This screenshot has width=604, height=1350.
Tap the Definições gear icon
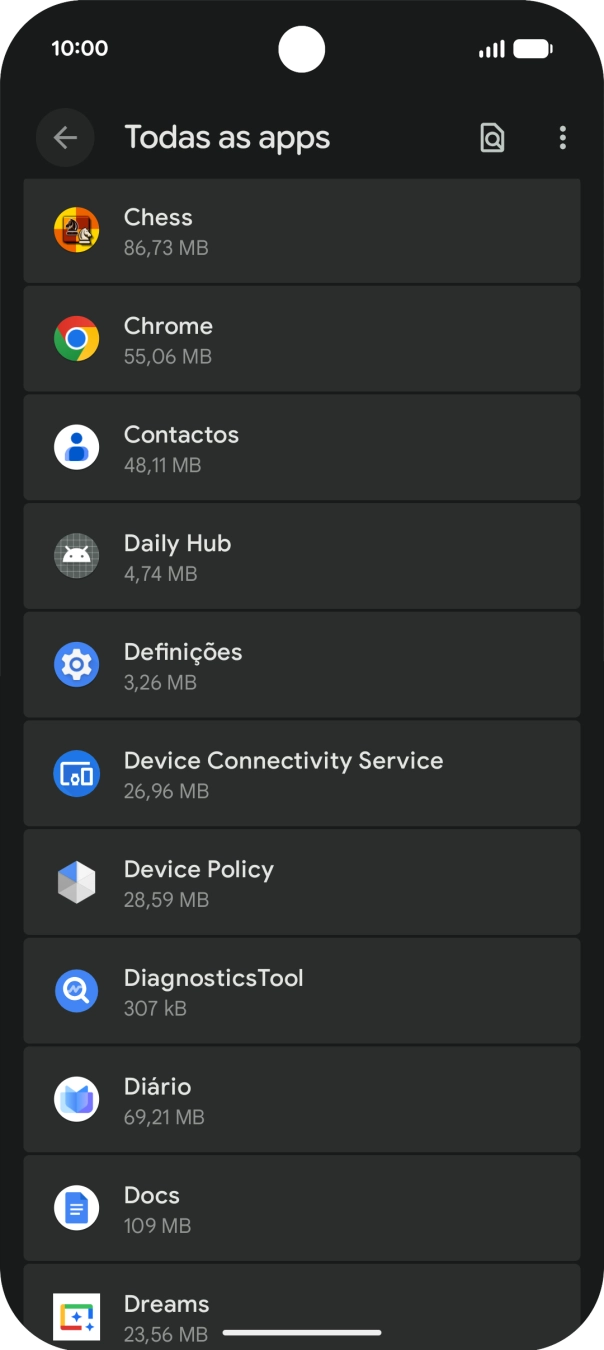[x=76, y=665]
